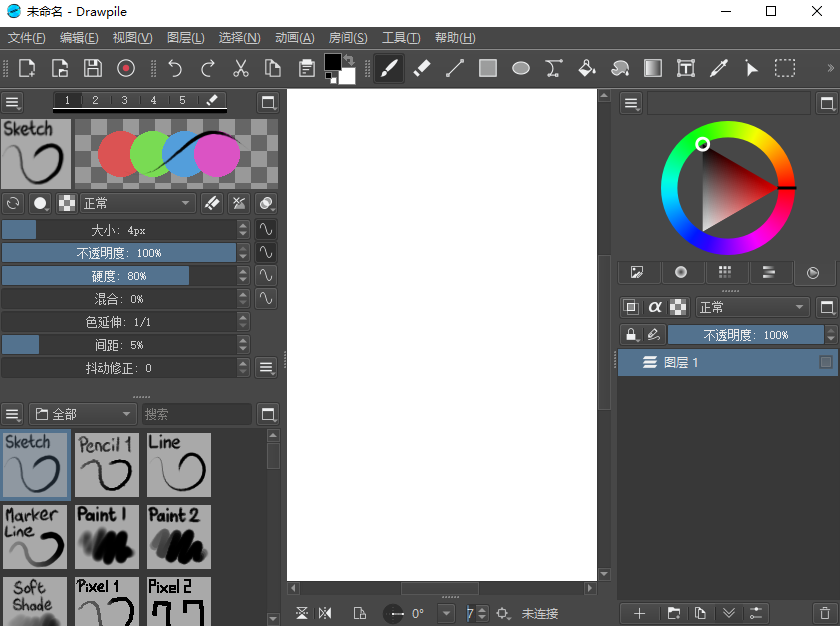The width and height of the screenshot is (840, 626).
Task: Select the Pencil 1 brush preset
Action: 107,465
